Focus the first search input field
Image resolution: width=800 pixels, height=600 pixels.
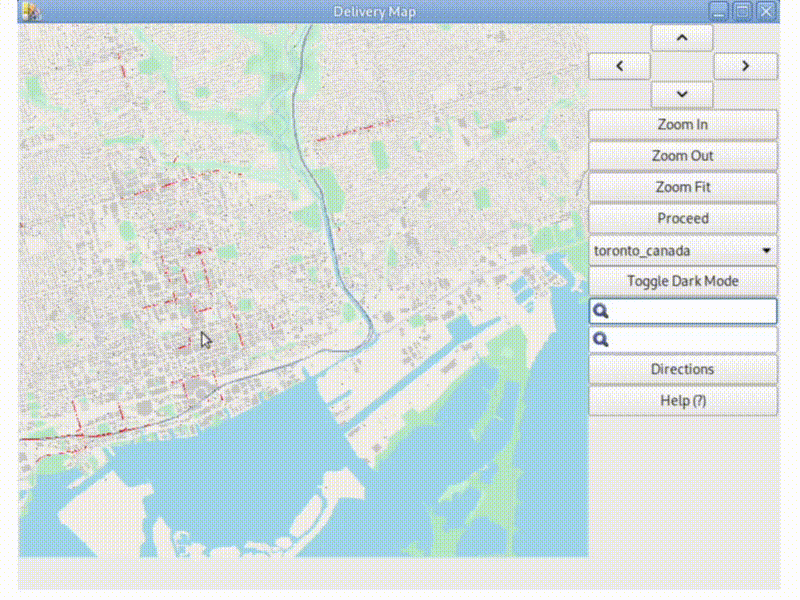coord(692,311)
